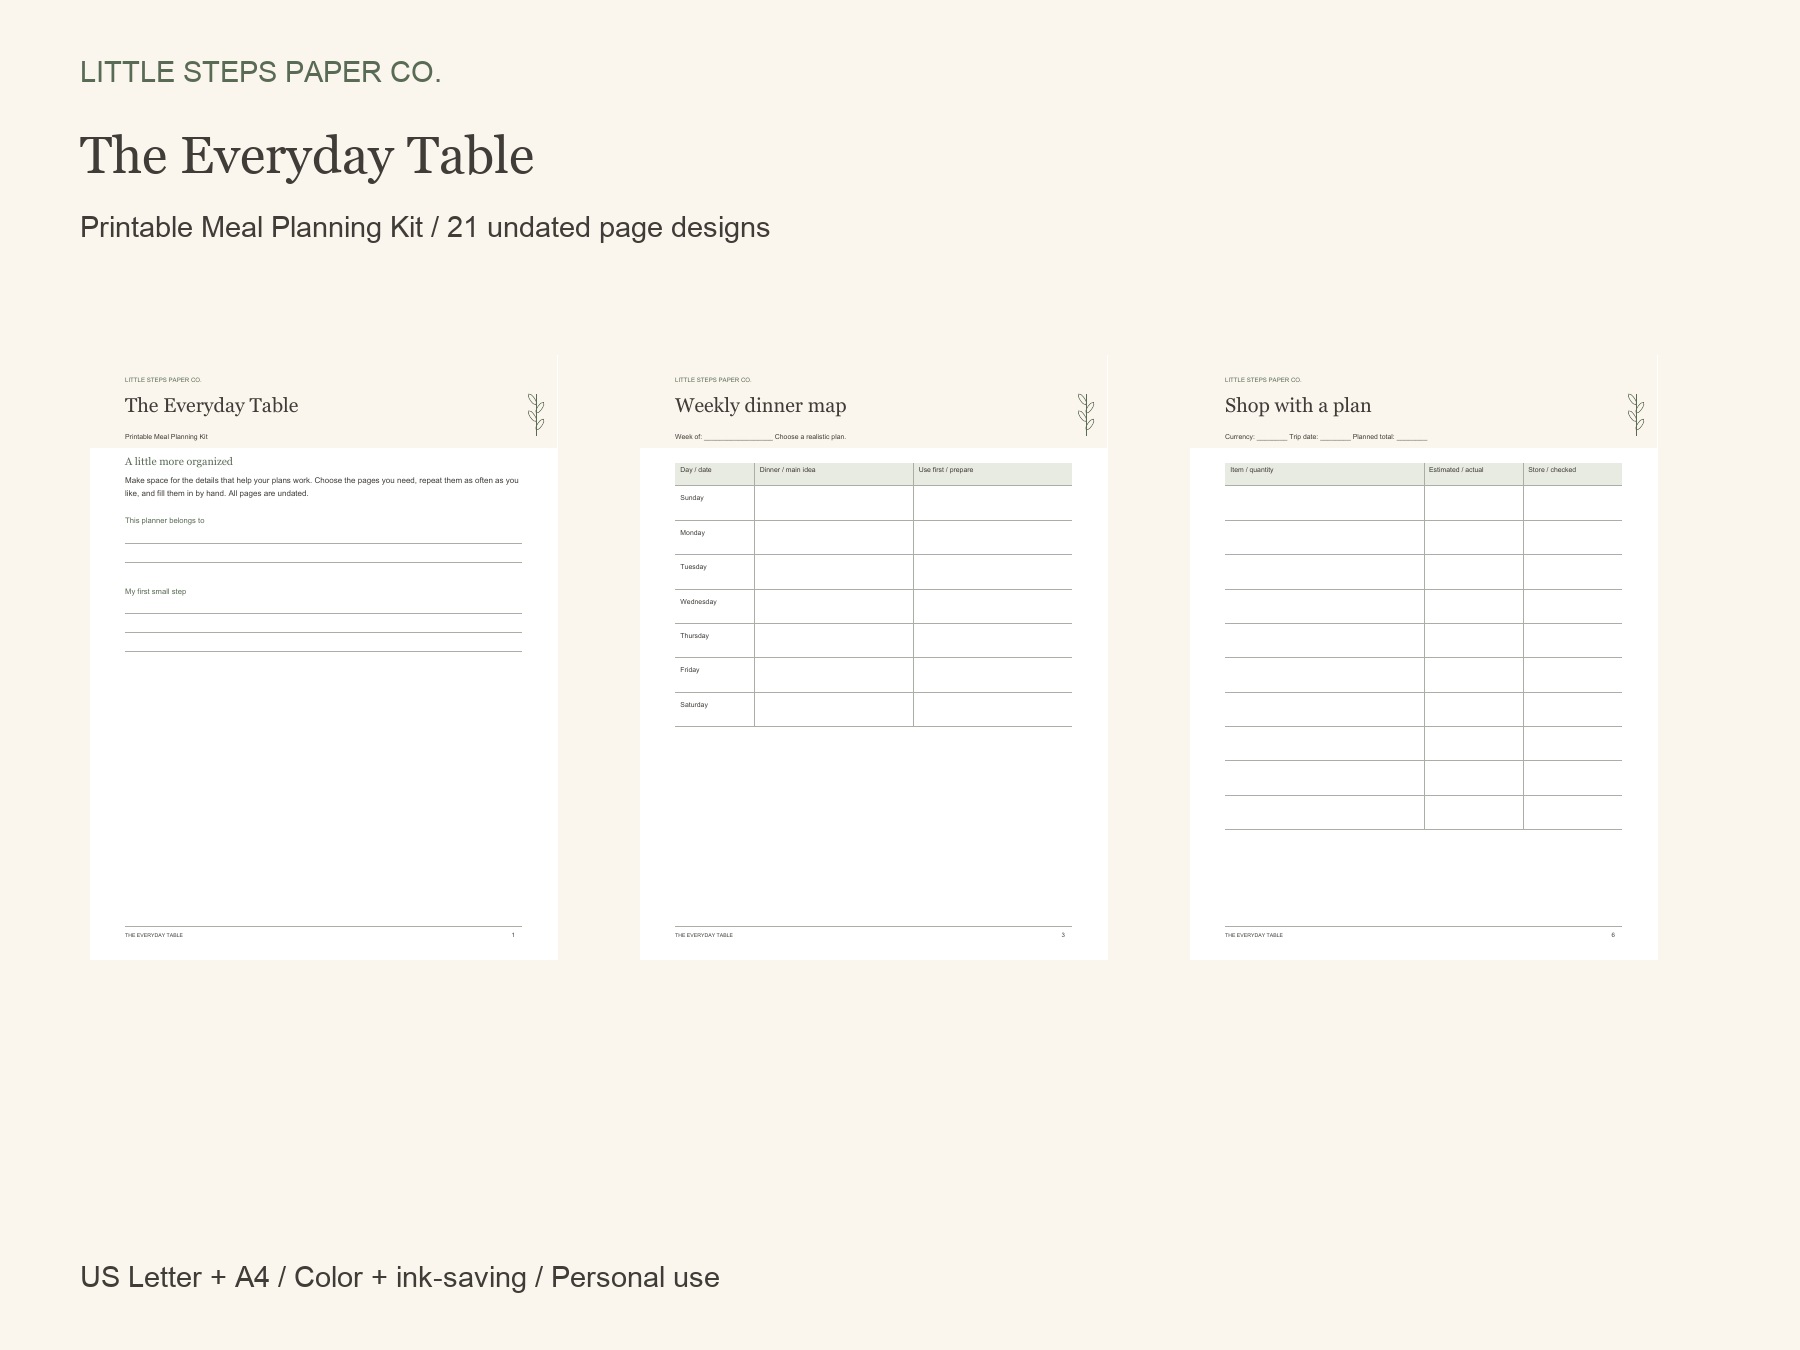Click the 'Use first / prepare' column header

993,474
